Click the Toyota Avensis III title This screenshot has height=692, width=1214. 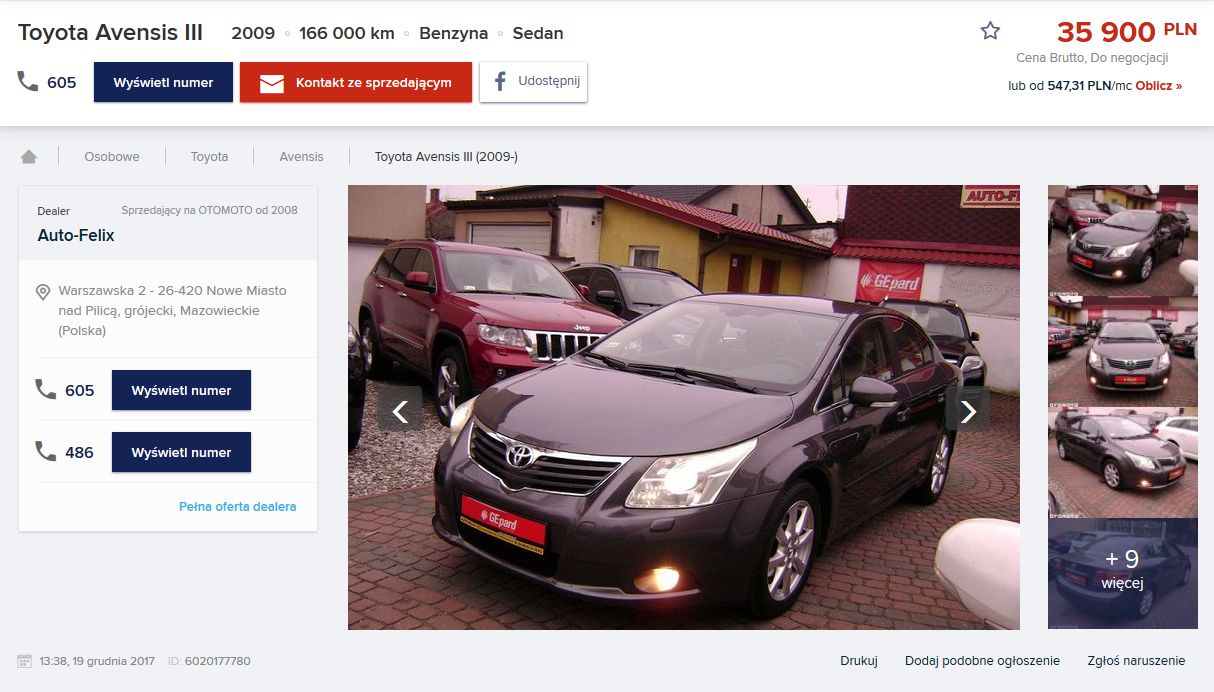(110, 33)
